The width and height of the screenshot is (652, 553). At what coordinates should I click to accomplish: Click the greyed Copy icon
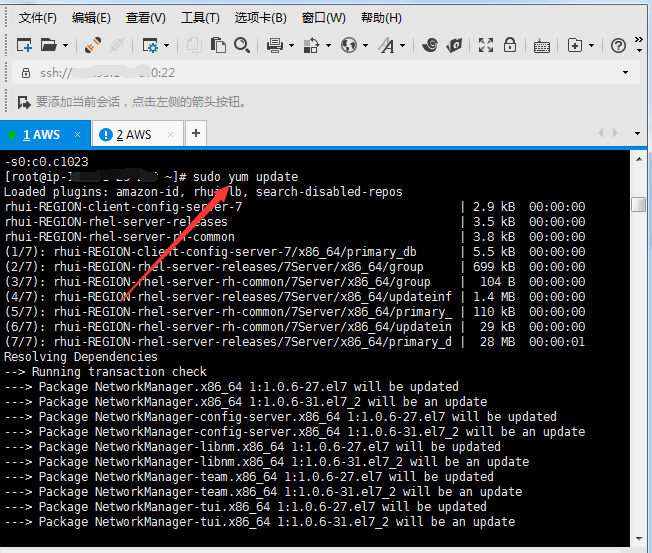click(194, 45)
